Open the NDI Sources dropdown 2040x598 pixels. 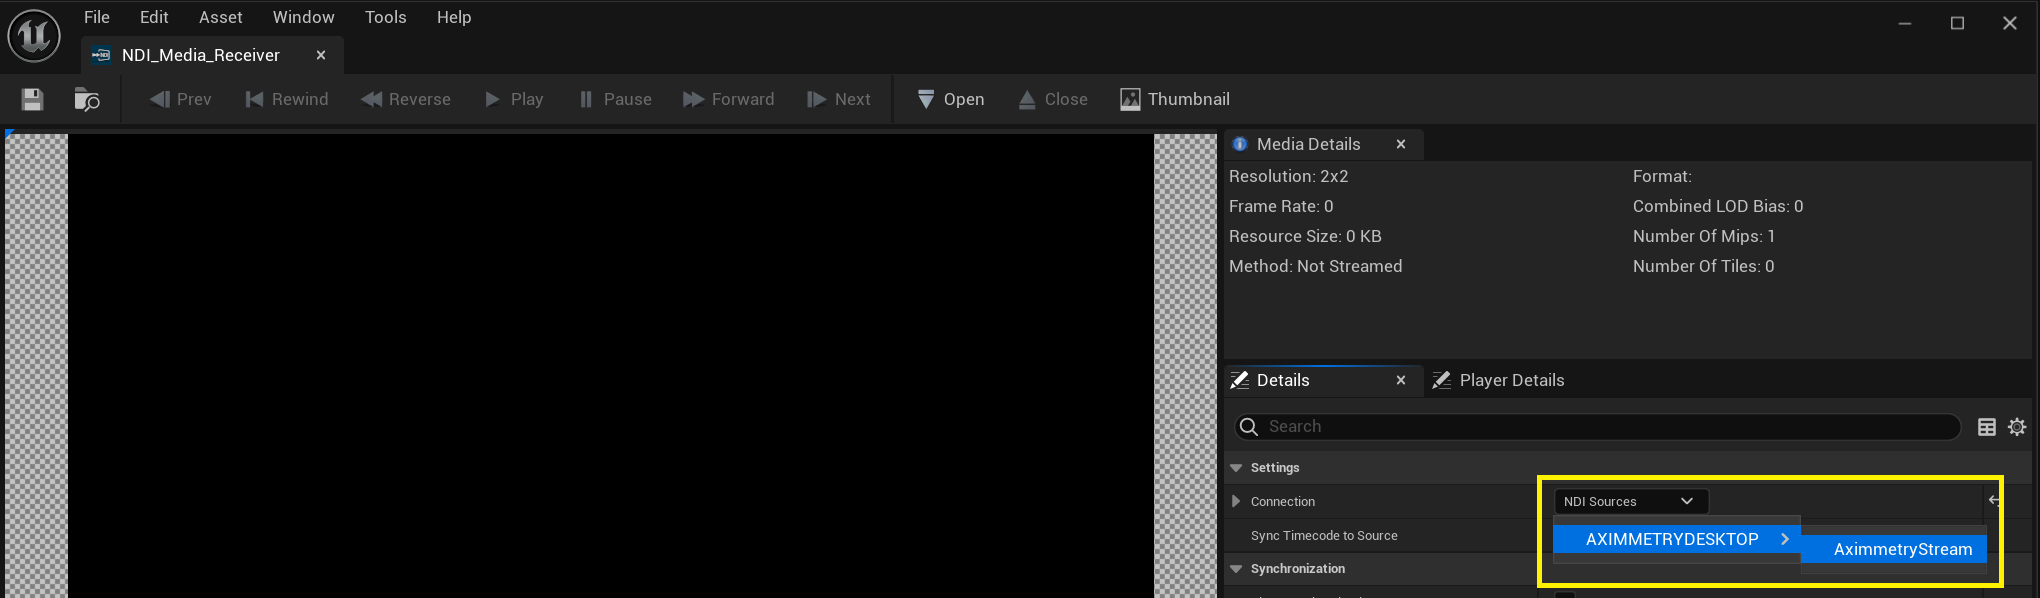[1630, 501]
